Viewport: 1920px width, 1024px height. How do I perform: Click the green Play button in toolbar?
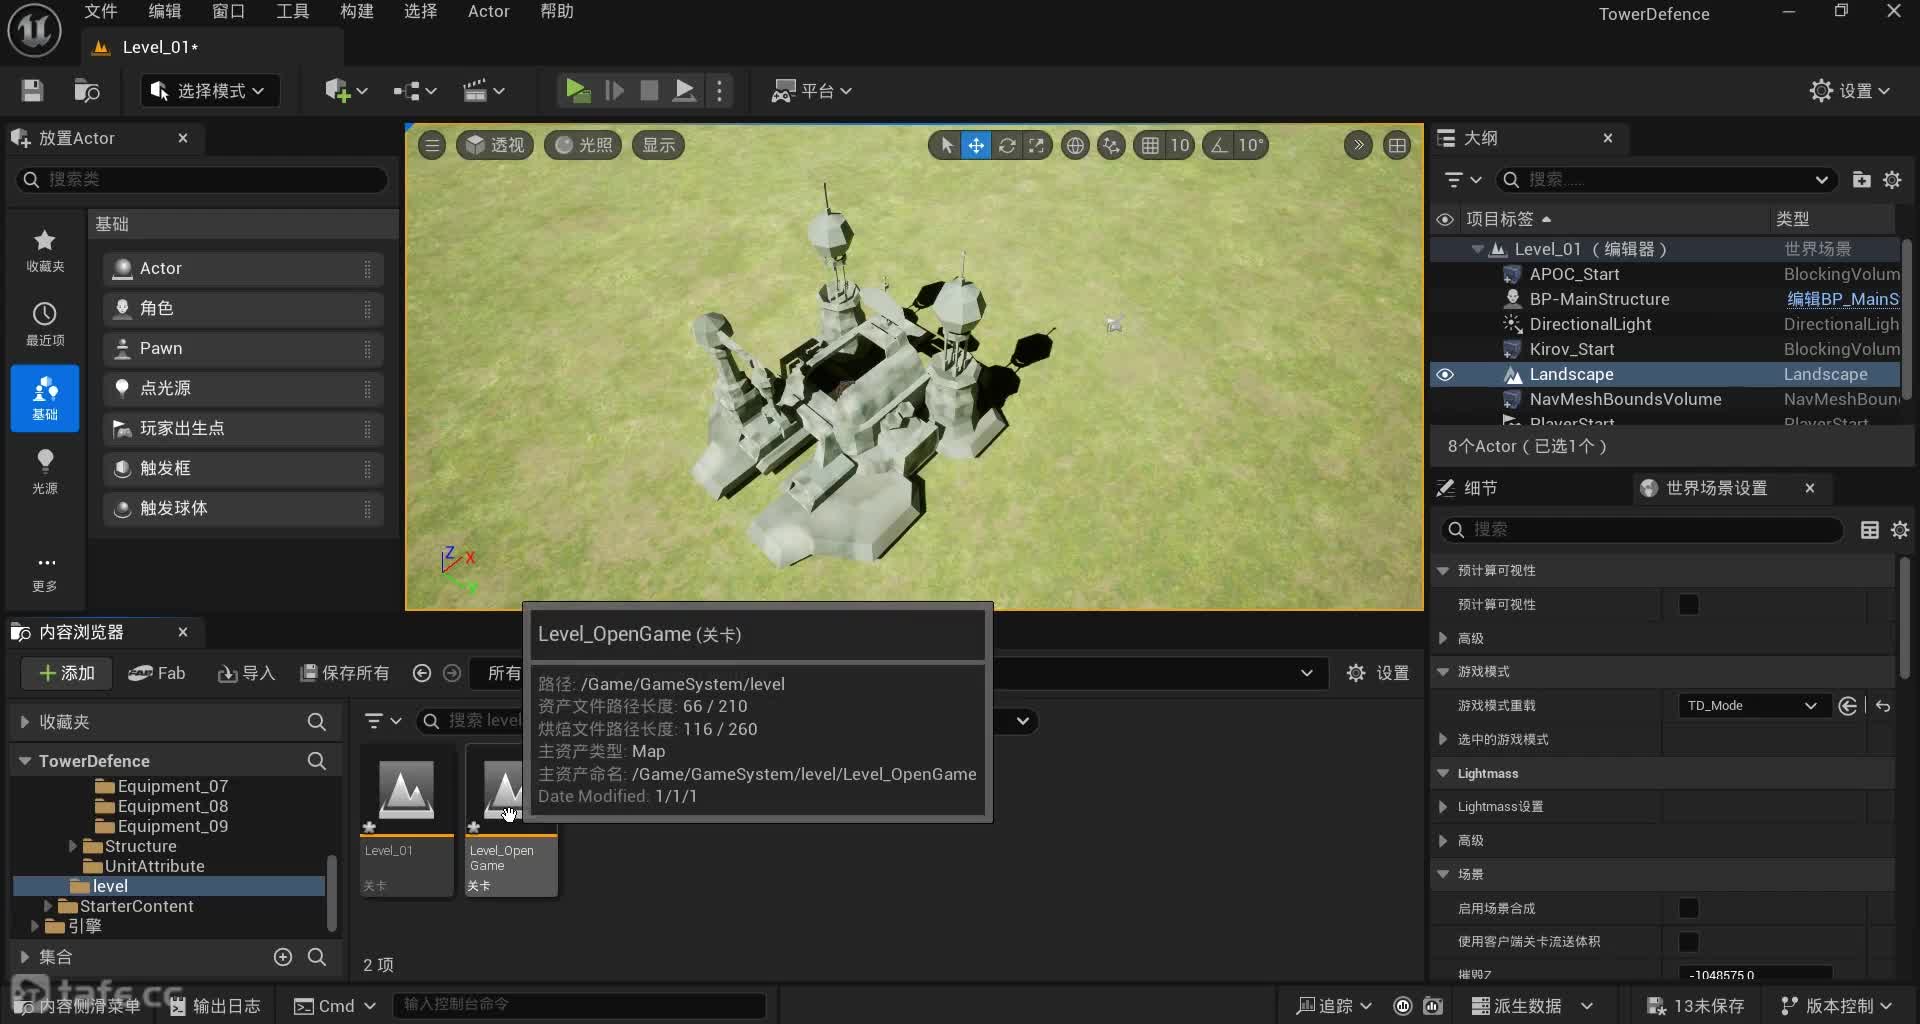pyautogui.click(x=577, y=91)
